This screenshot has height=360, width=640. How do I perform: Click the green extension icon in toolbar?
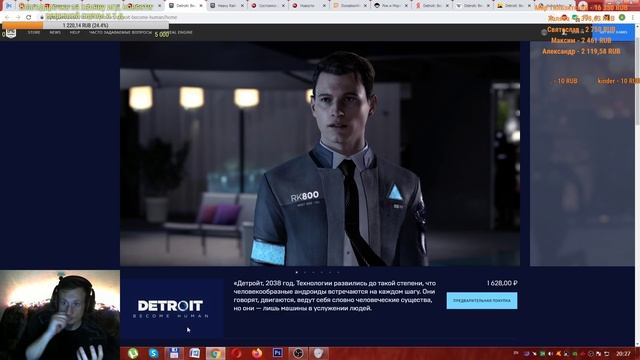622,18
